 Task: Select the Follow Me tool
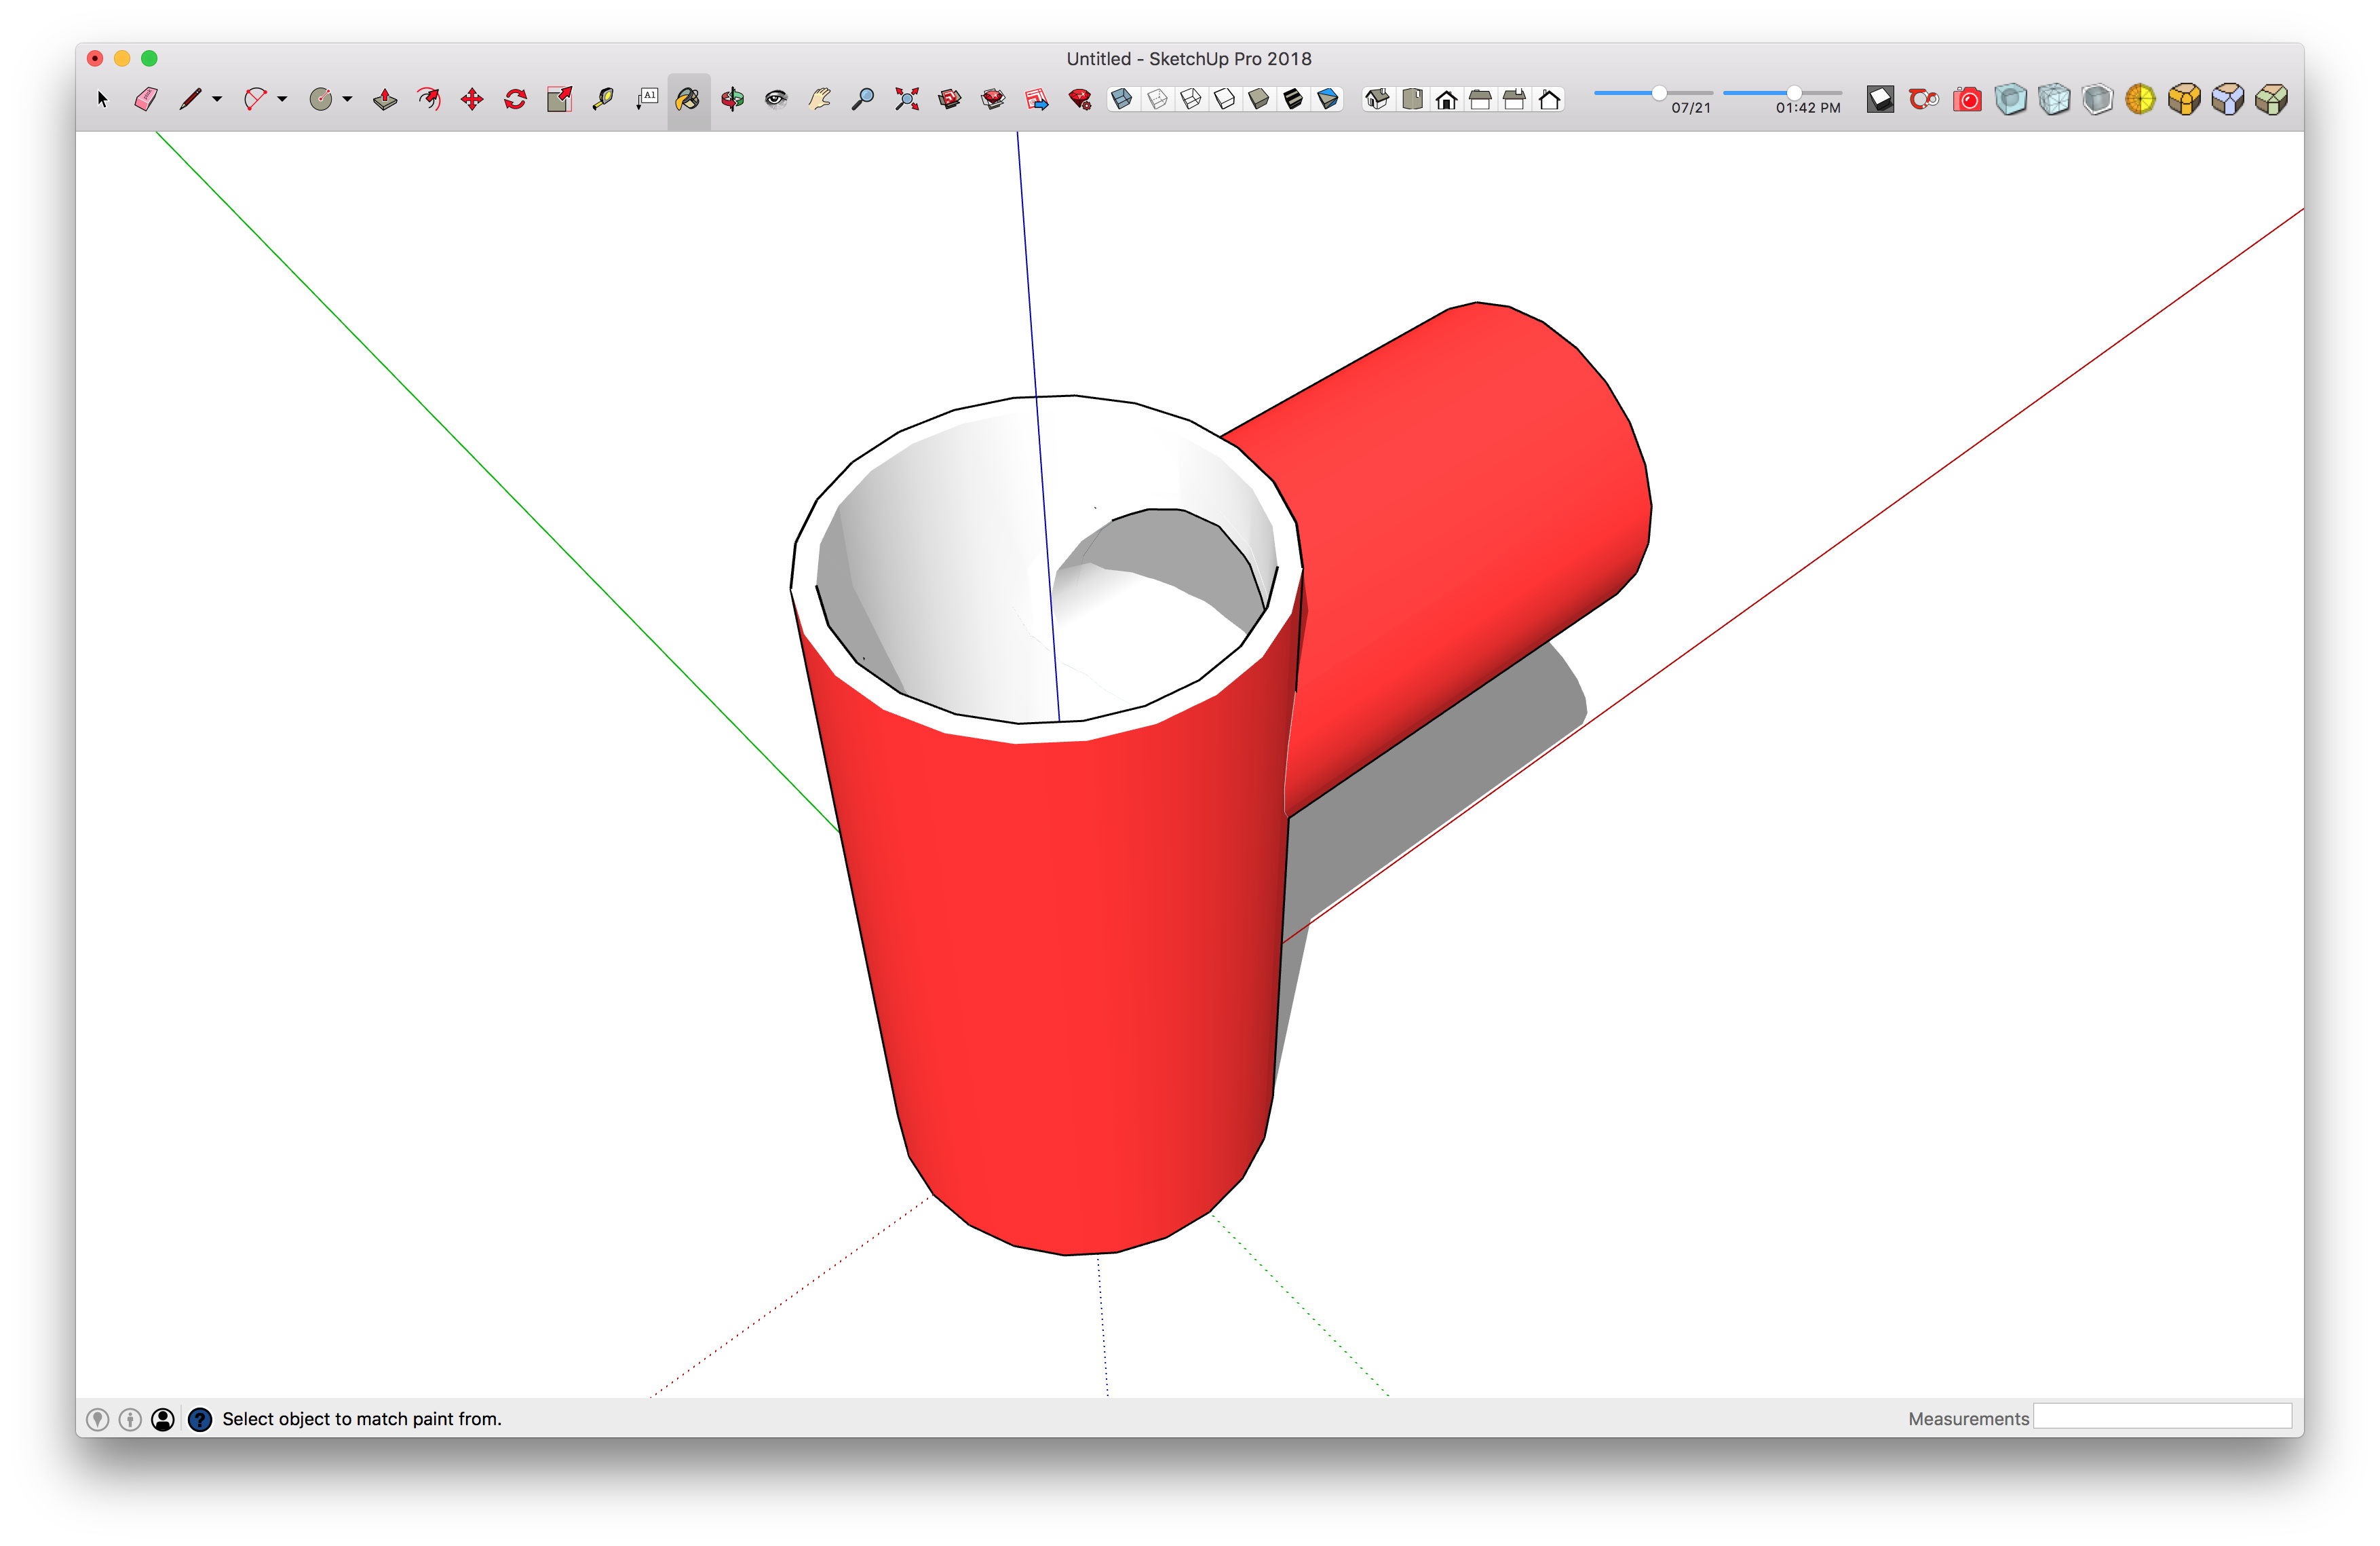[x=429, y=99]
